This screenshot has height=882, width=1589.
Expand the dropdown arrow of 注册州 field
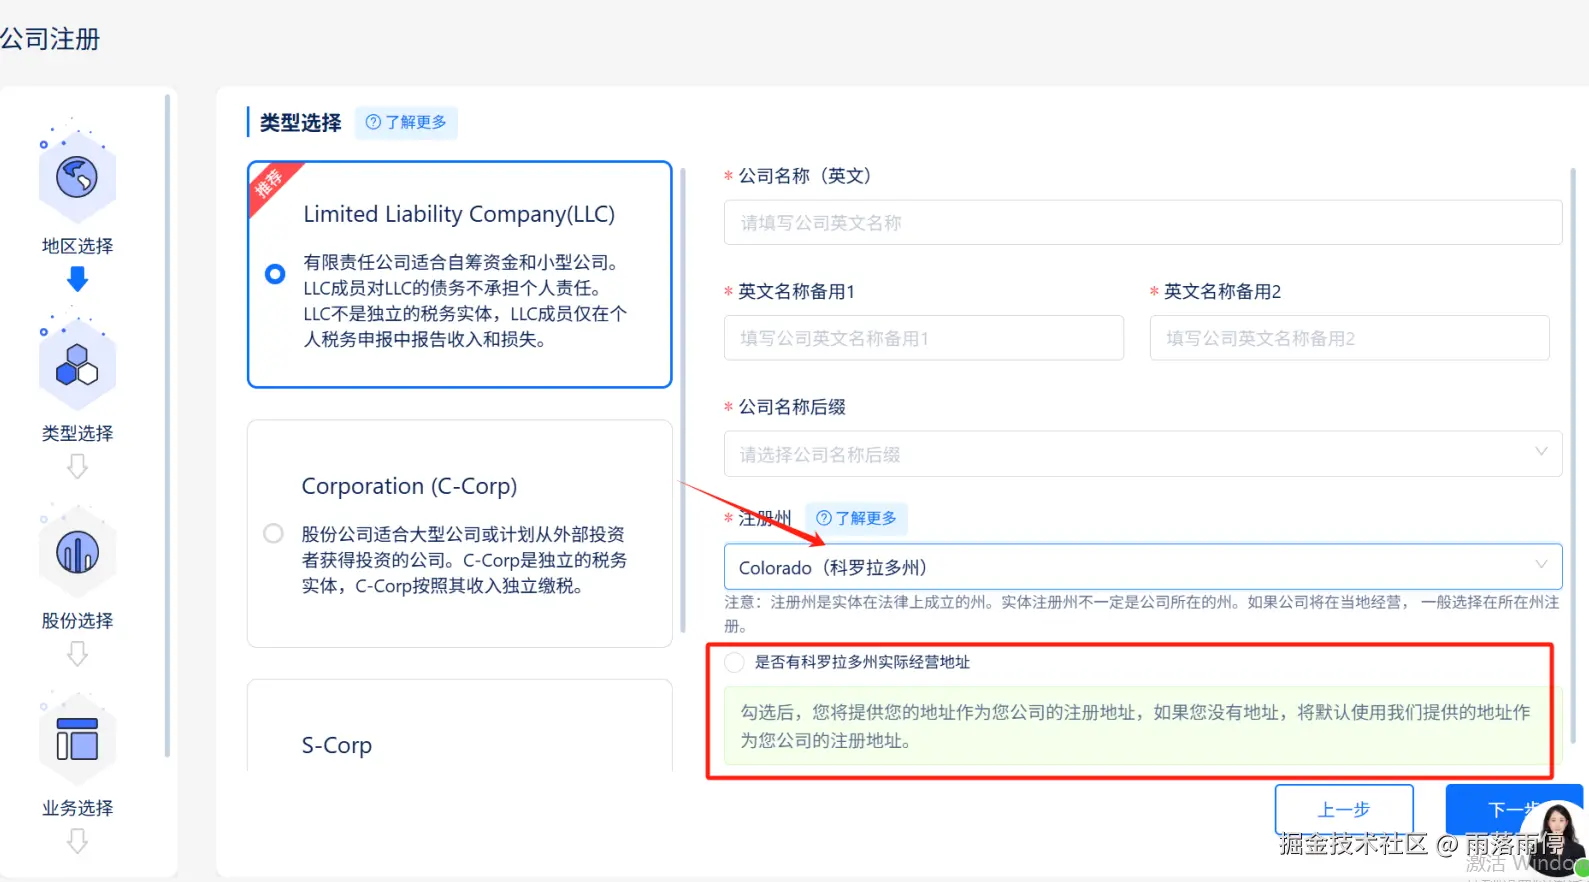pos(1541,565)
